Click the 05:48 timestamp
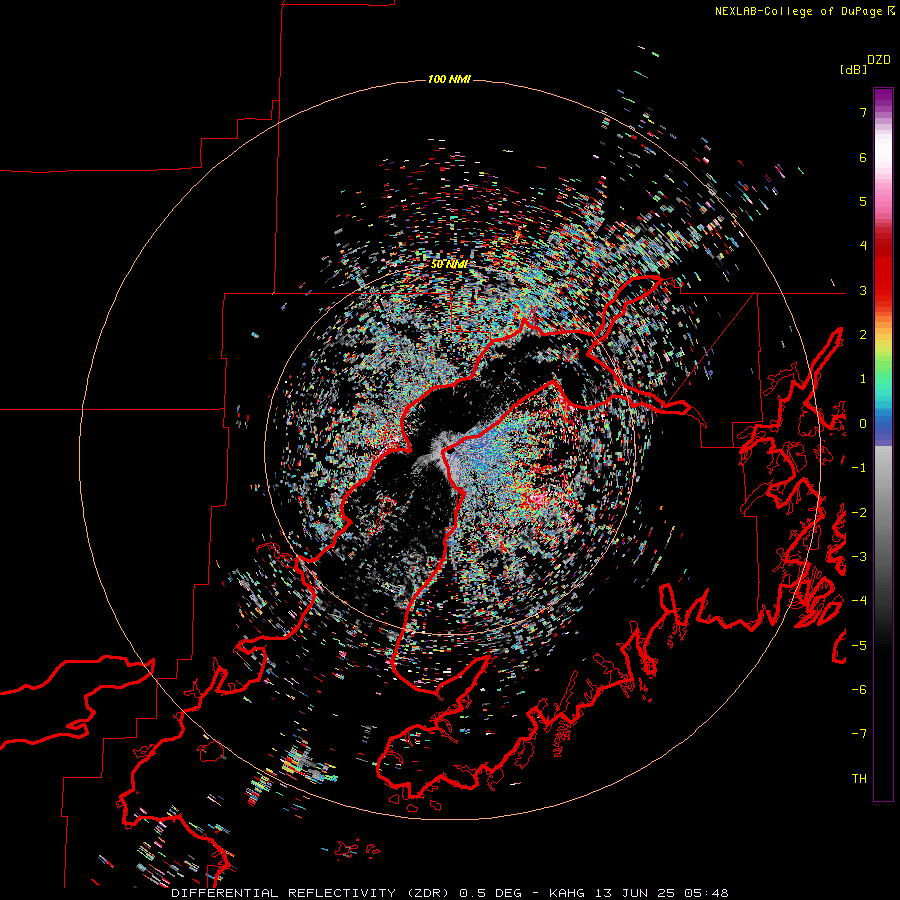This screenshot has width=900, height=900. [704, 893]
